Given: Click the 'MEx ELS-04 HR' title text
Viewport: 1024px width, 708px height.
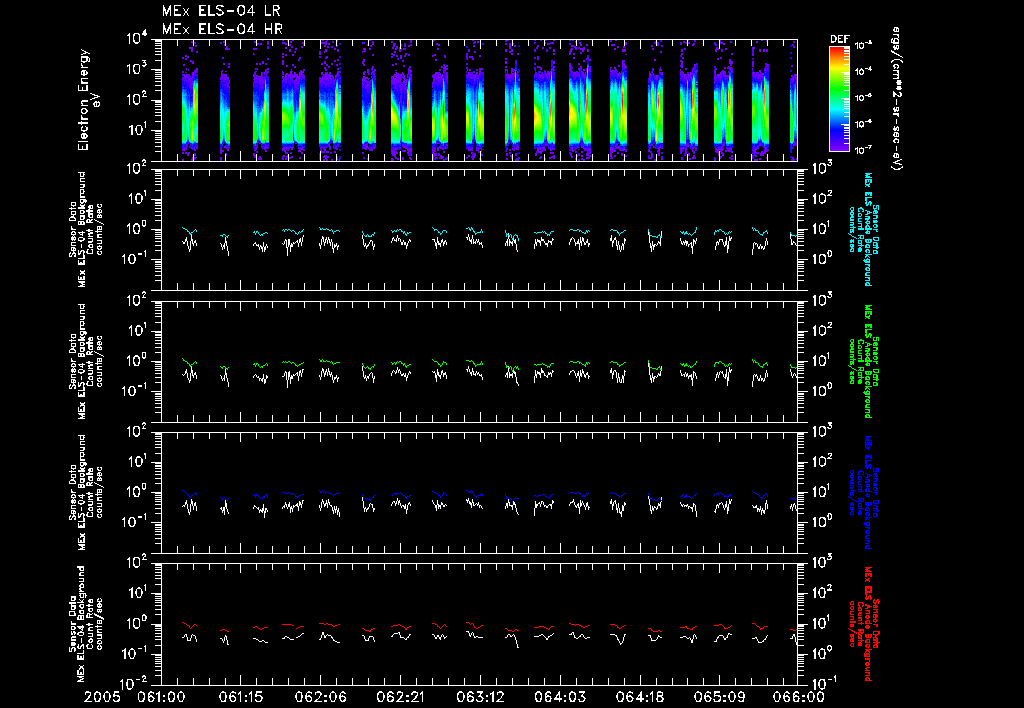Looking at the screenshot, I should coord(222,29).
